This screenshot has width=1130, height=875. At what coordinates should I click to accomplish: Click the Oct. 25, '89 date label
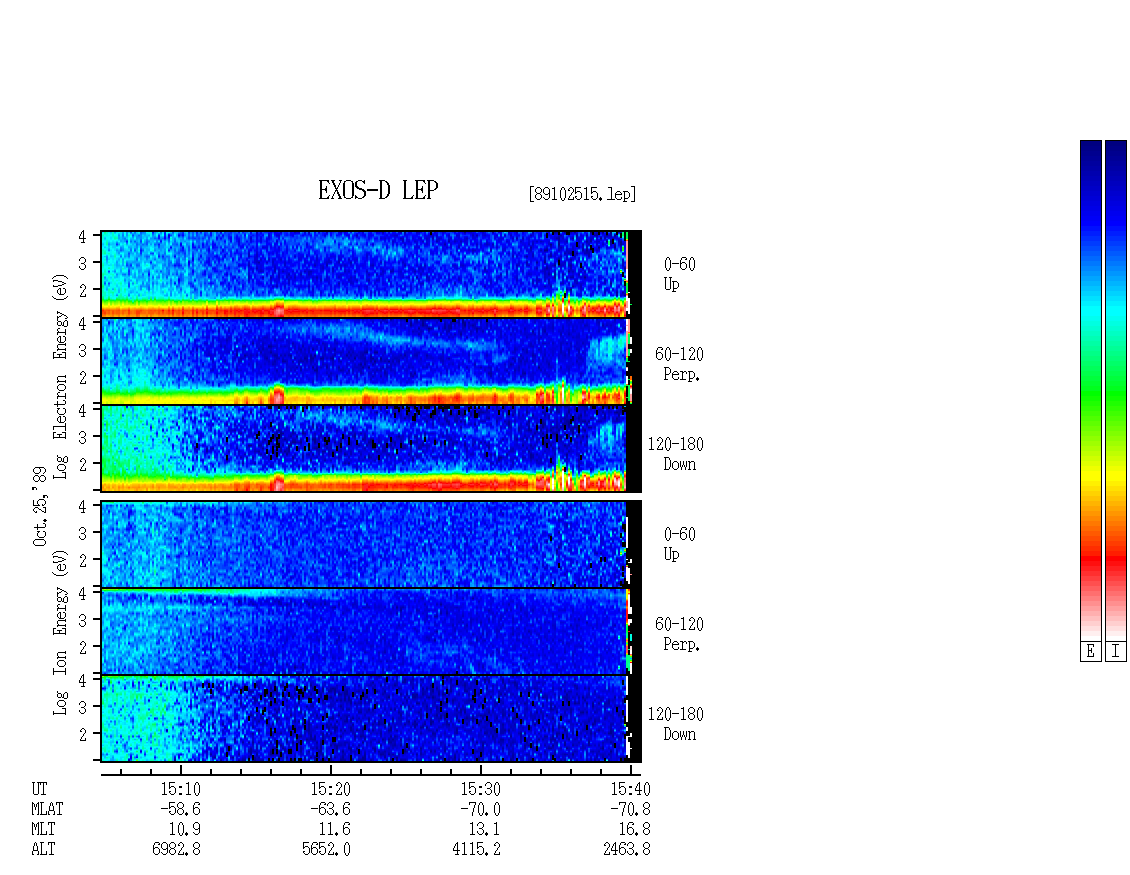tap(40, 506)
